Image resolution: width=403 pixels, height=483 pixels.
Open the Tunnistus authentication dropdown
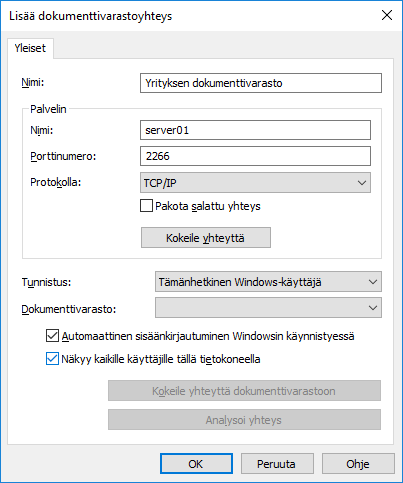click(268, 282)
